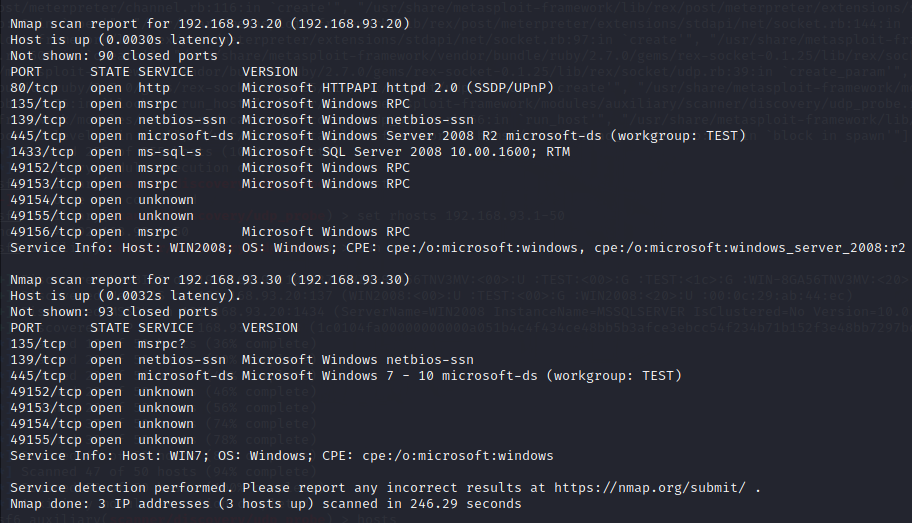Click the 49155/tcp unknown line under WIN7 host
Viewport: 912px width, 523px height.
[102, 440]
